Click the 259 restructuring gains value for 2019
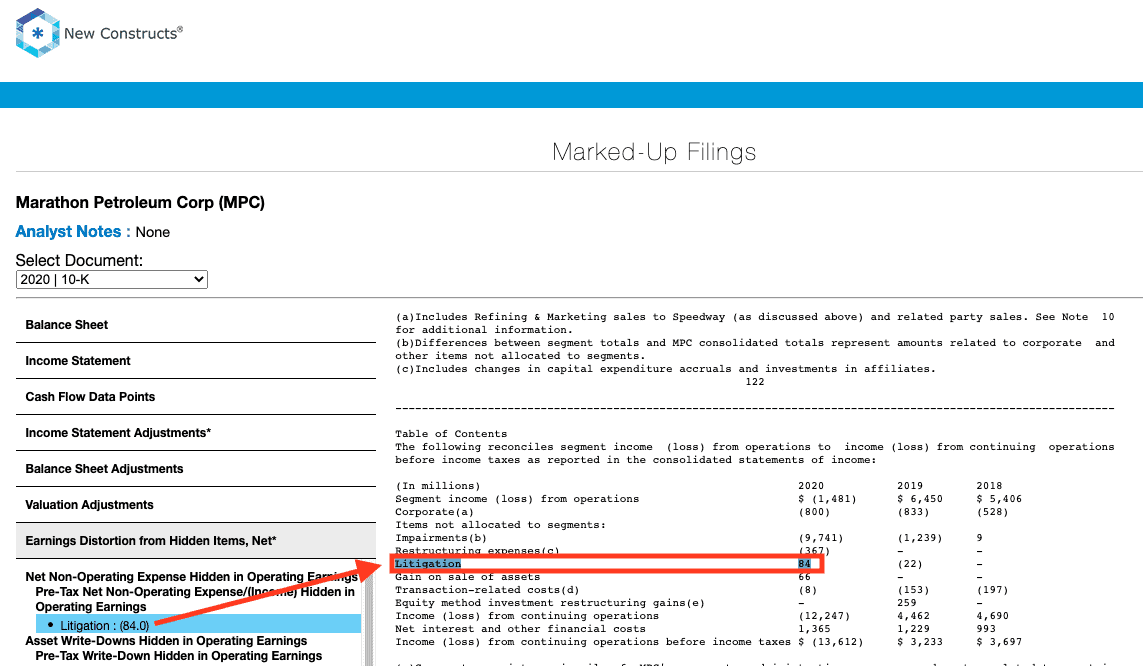This screenshot has height=666, width=1143. [907, 603]
